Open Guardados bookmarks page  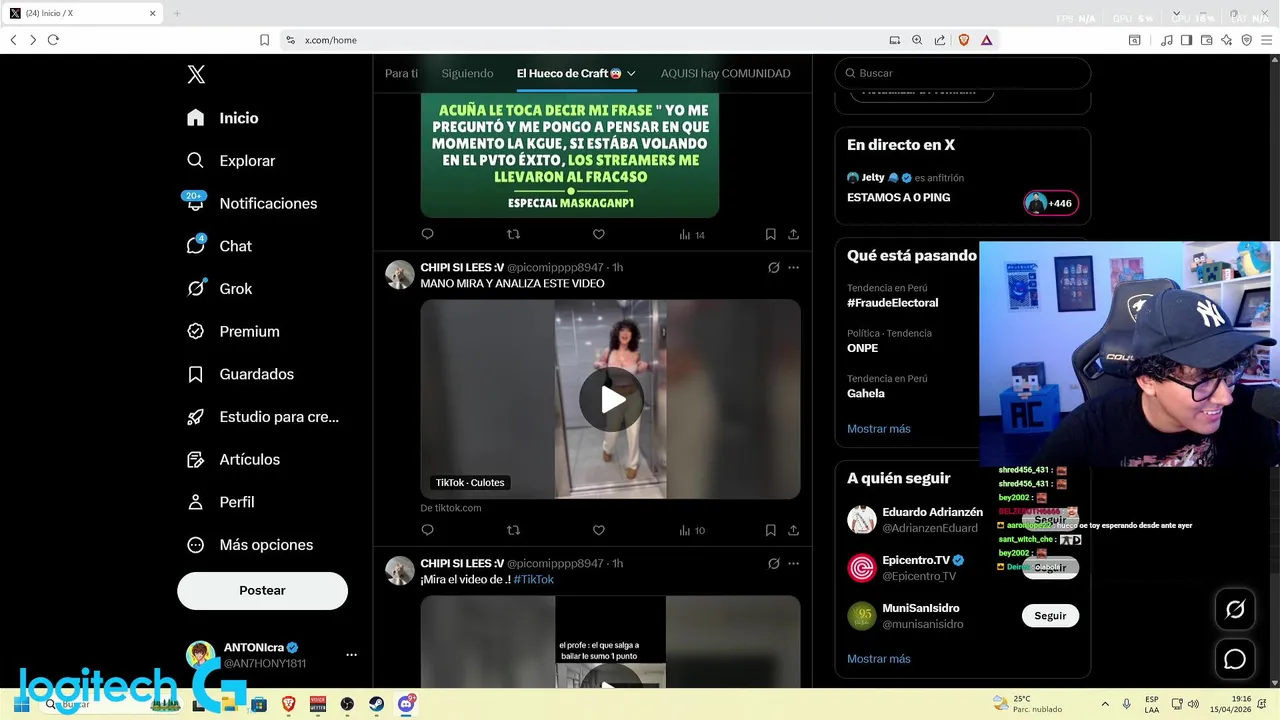pos(240,374)
